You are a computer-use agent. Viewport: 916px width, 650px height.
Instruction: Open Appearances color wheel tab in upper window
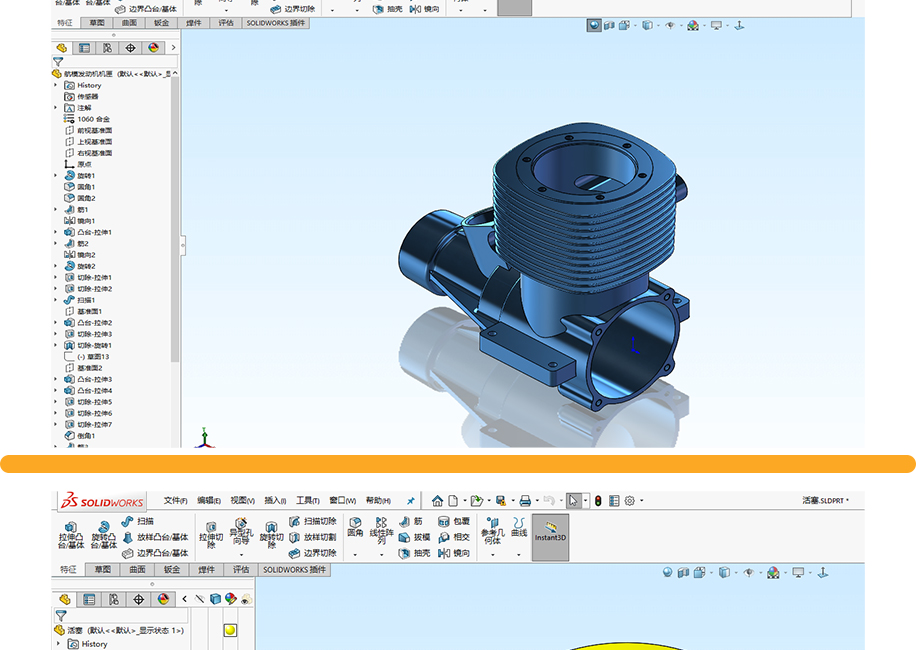pos(153,48)
